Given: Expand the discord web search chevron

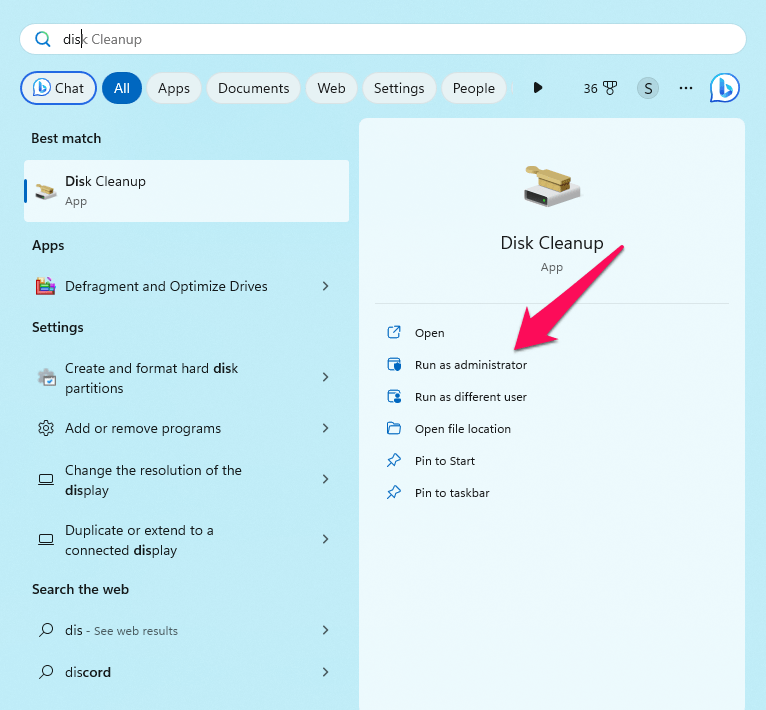Looking at the screenshot, I should click(x=326, y=672).
